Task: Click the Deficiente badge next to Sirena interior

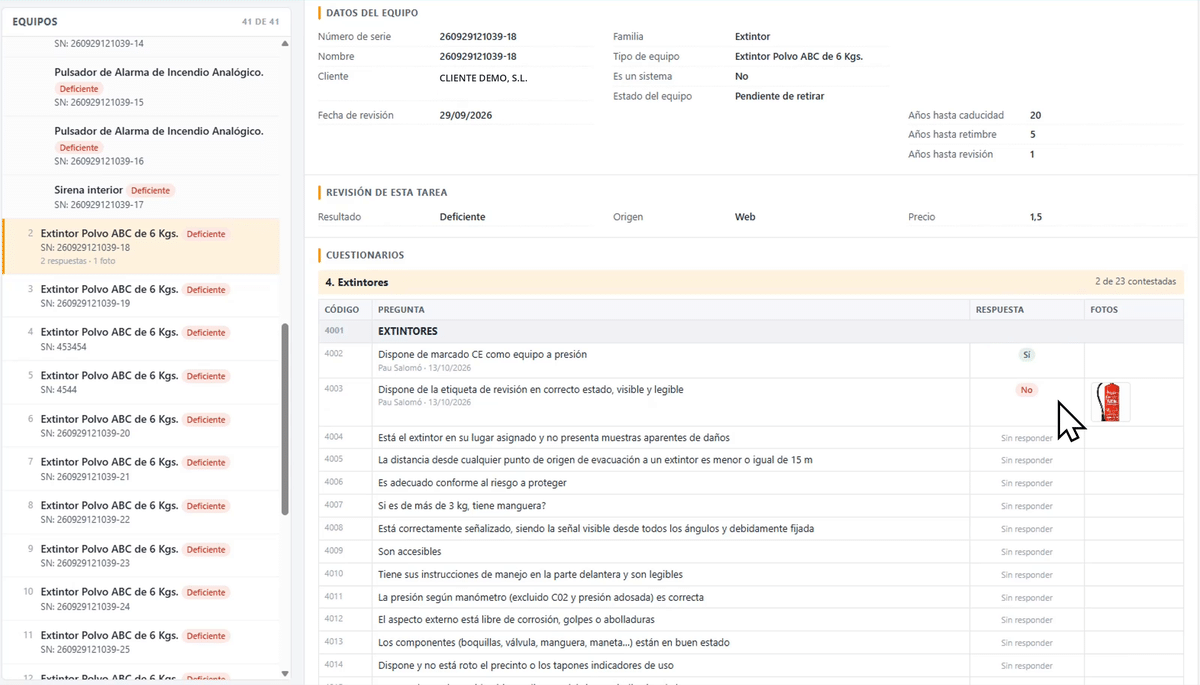Action: tap(151, 191)
